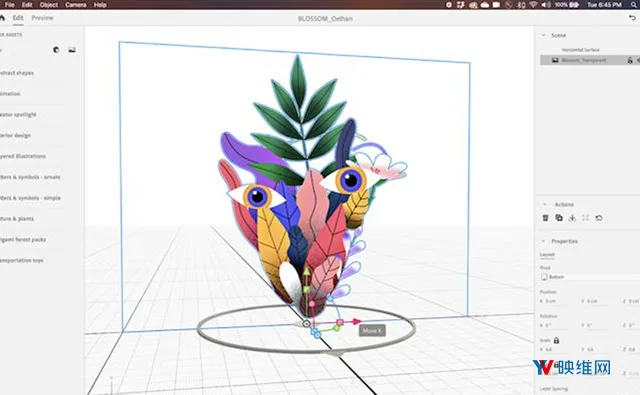640x395 pixels.
Task: Click the Wi-Fi status icon
Action: [533, 4]
